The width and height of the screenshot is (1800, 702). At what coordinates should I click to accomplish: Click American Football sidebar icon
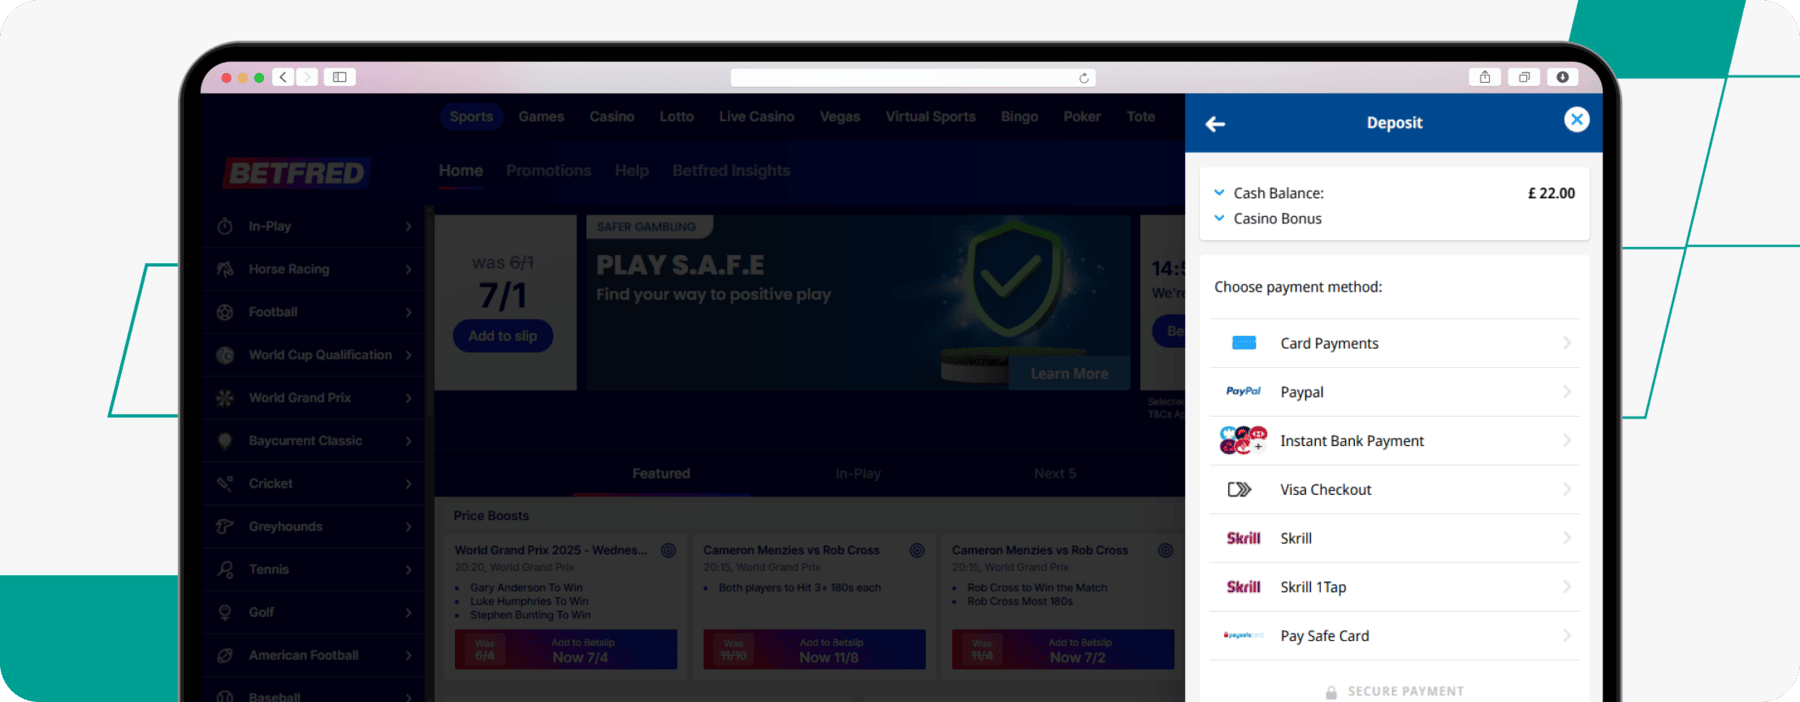[x=225, y=656]
